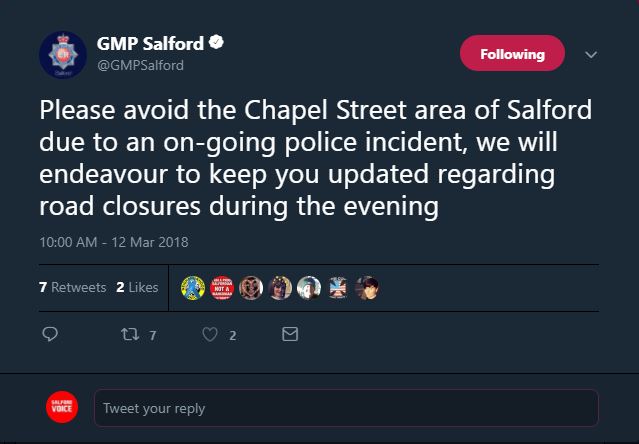639x444 pixels.
Task: Send tweet via direct message envelope icon
Action: tap(290, 335)
